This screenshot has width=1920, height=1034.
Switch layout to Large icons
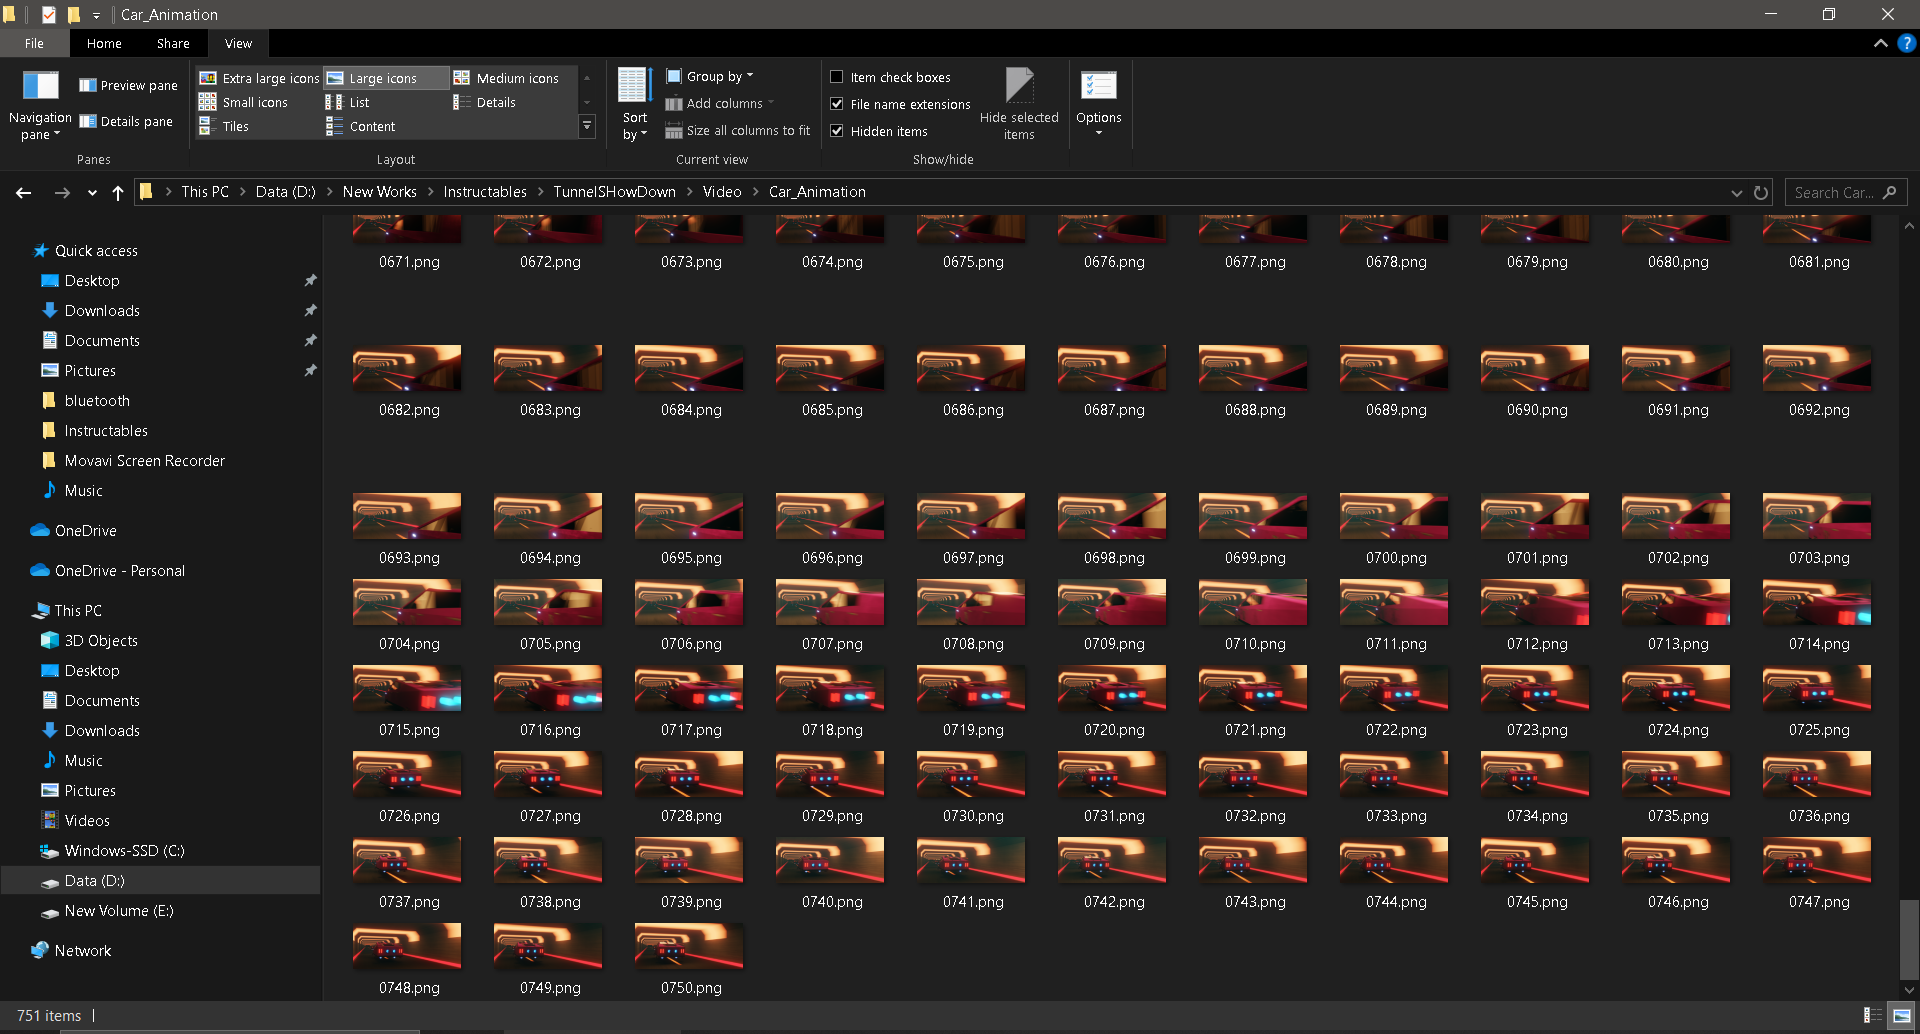385,78
